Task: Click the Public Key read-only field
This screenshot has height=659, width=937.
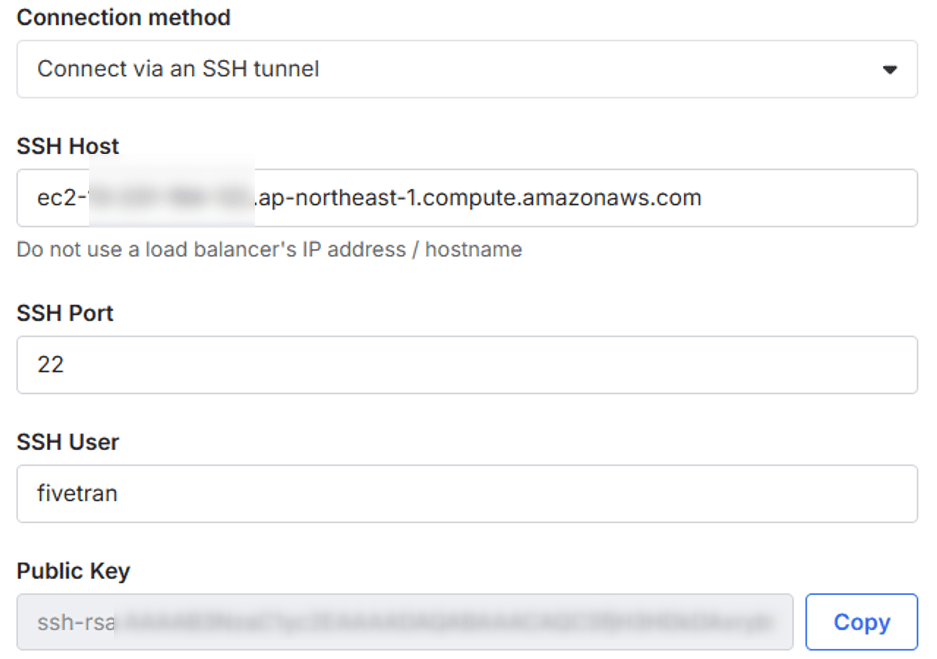Action: pos(404,622)
